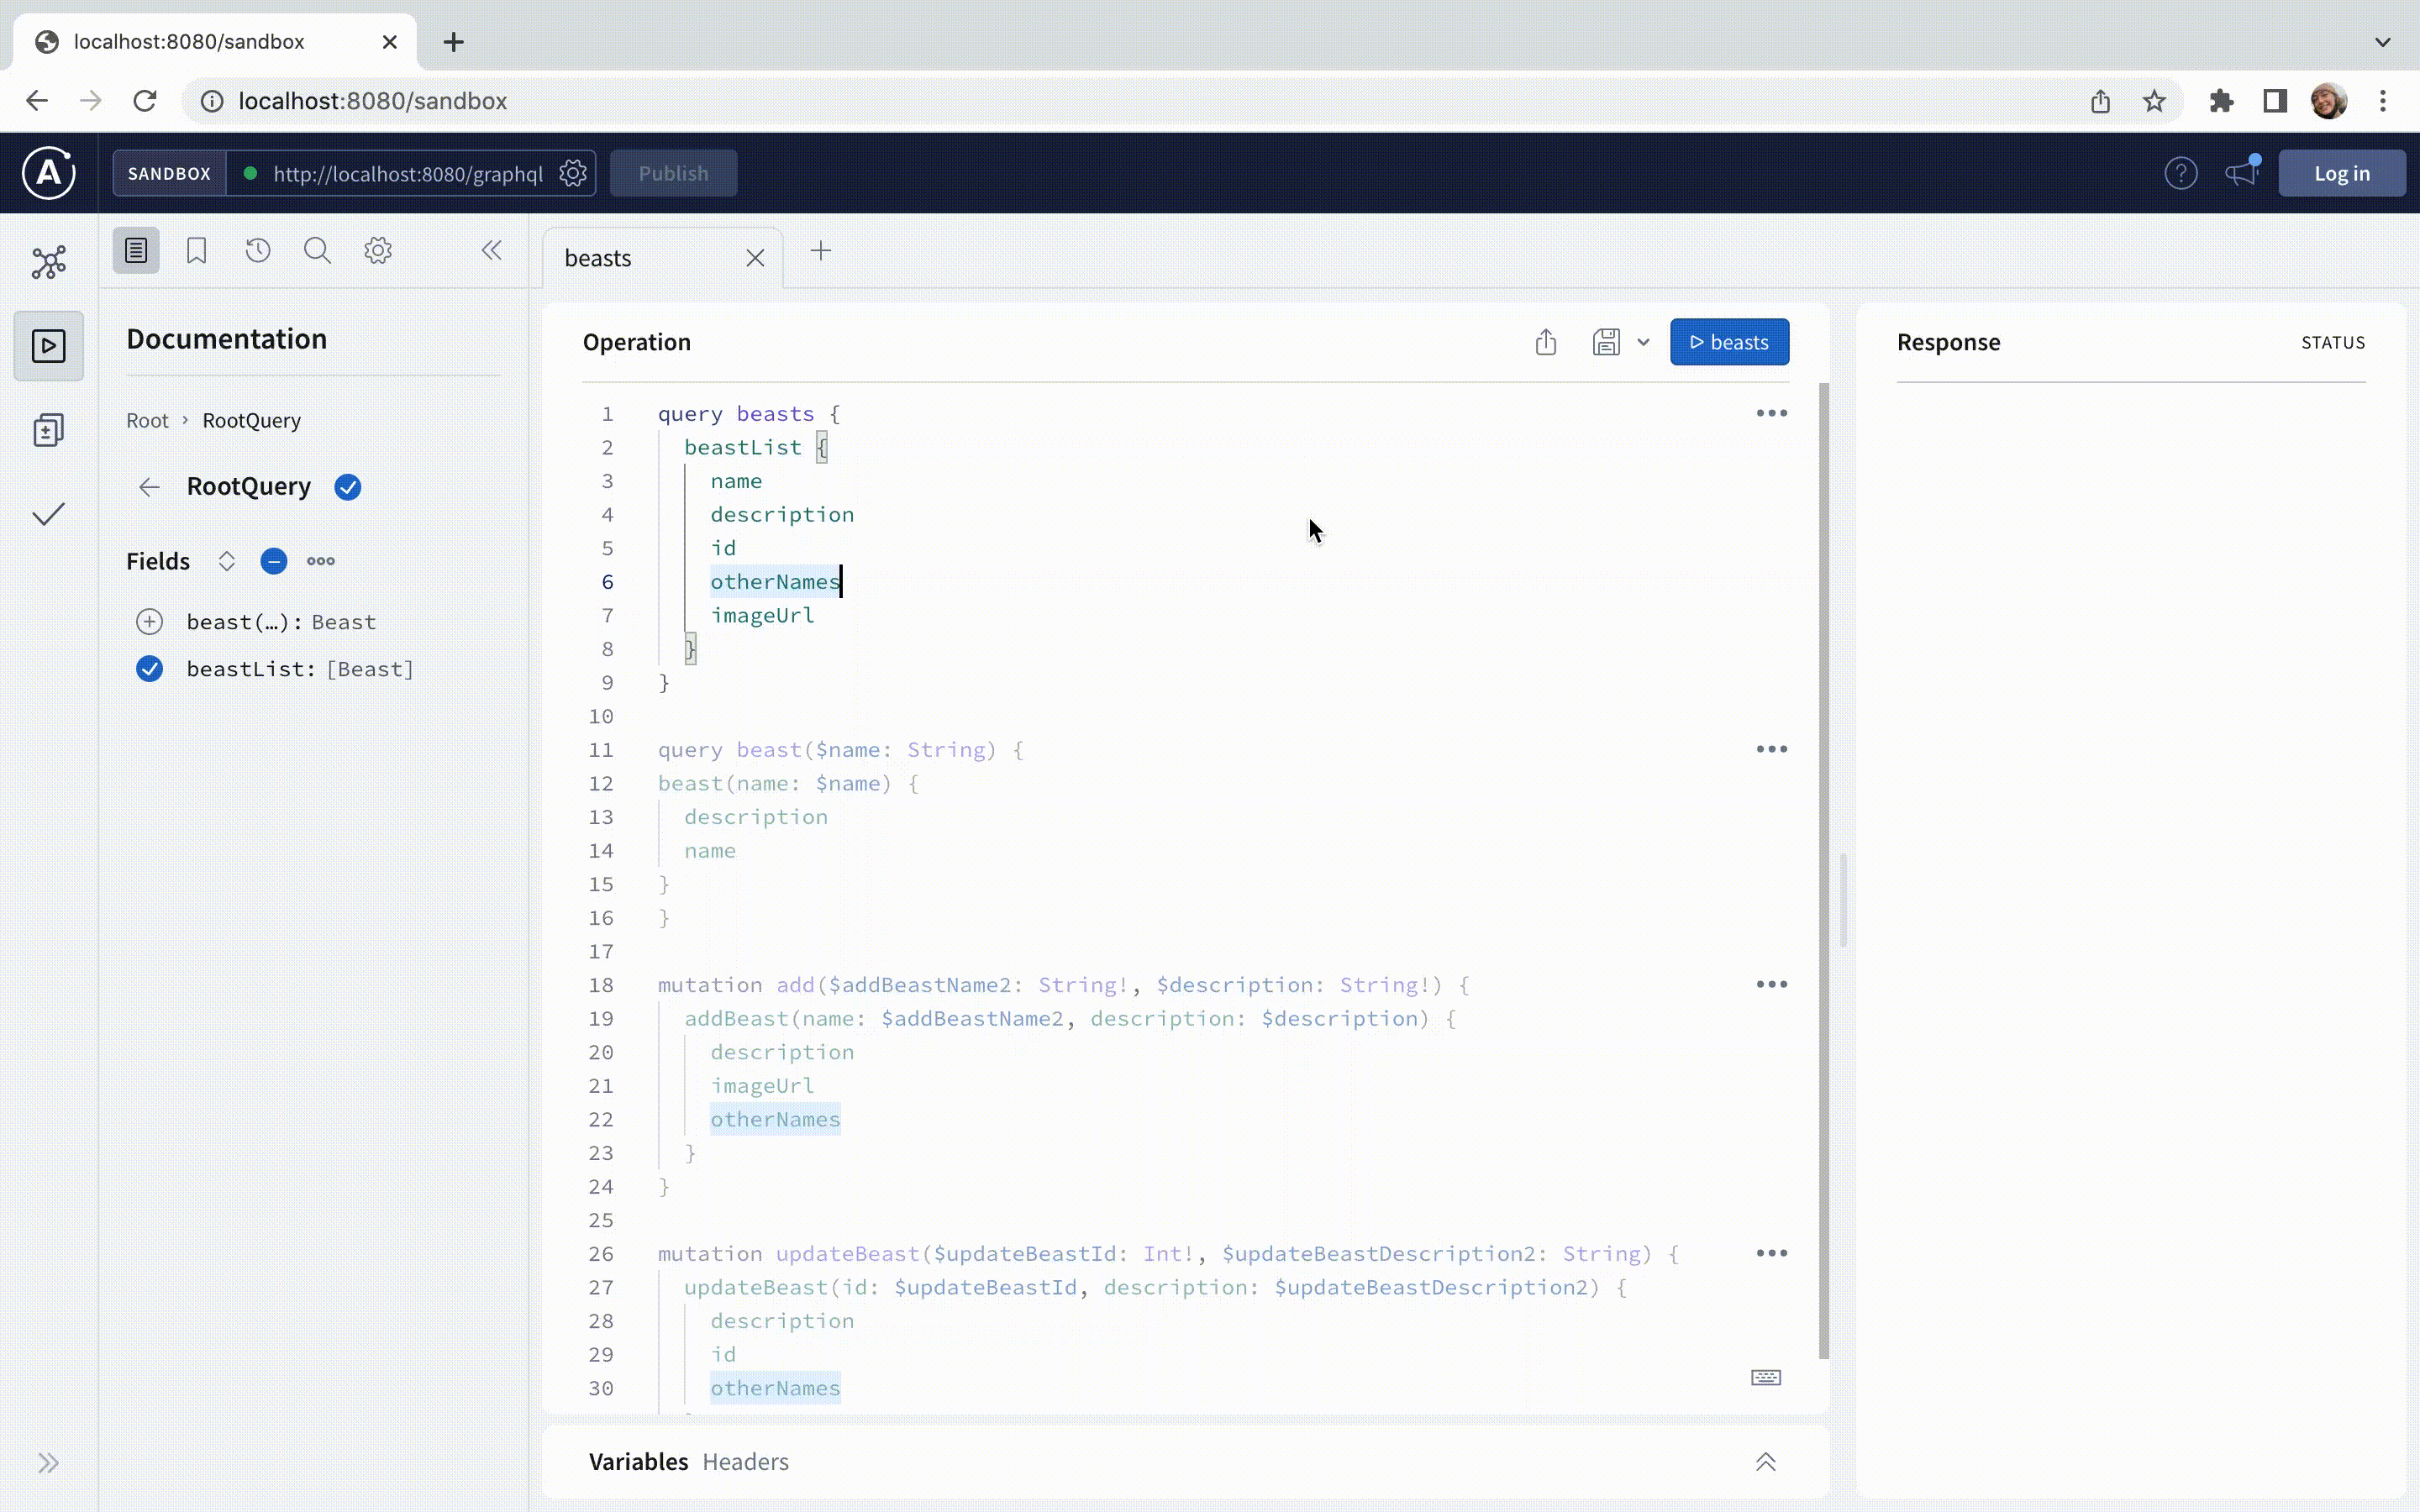Image resolution: width=2420 pixels, height=1512 pixels.
Task: Go back in browser history
Action: click(x=37, y=101)
